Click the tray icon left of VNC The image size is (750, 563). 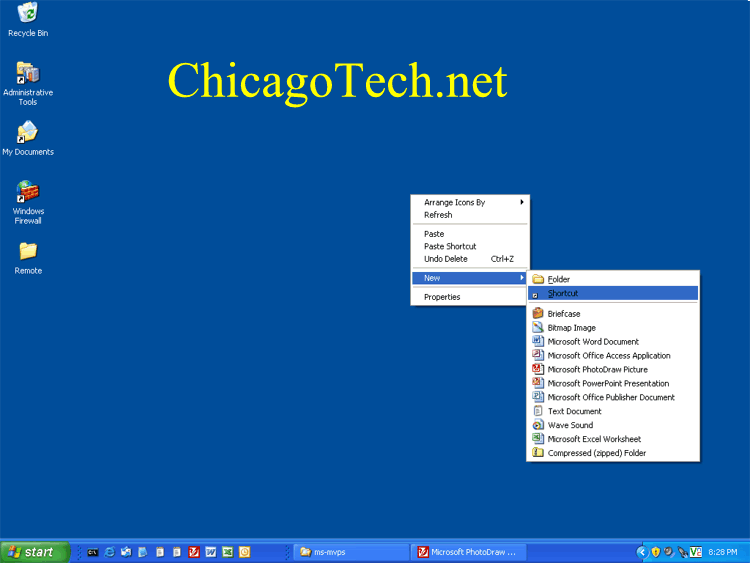click(x=683, y=552)
